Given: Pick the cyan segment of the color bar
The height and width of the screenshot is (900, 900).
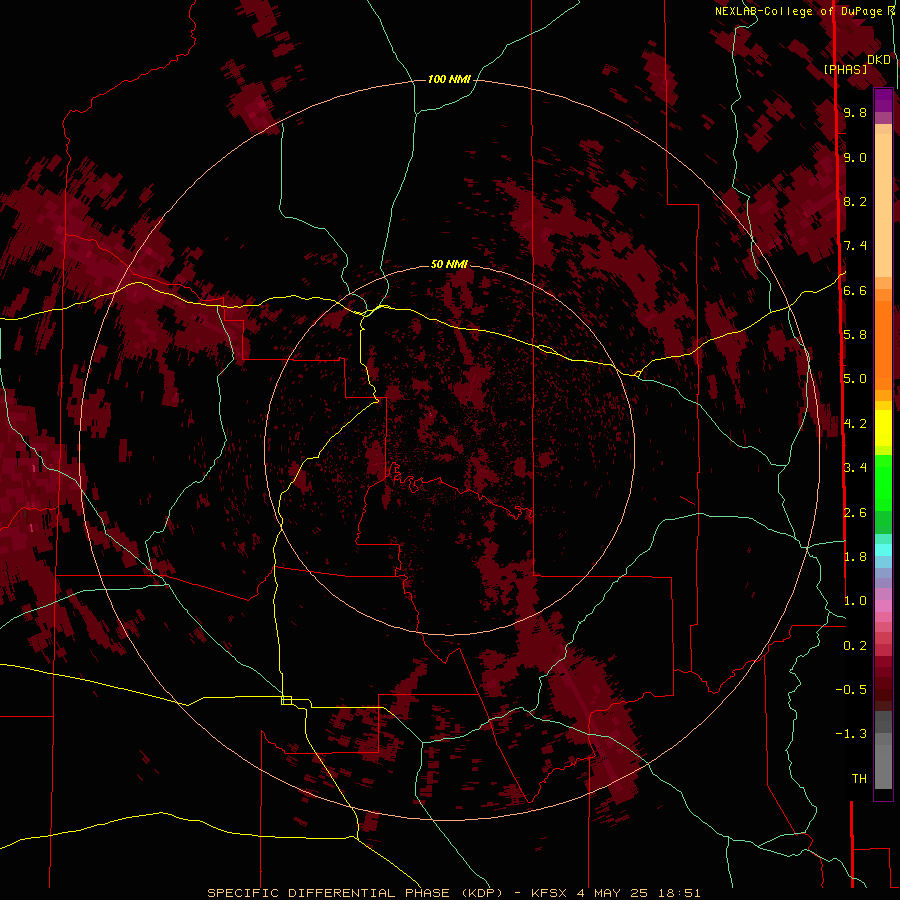Looking at the screenshot, I should 883,550.
